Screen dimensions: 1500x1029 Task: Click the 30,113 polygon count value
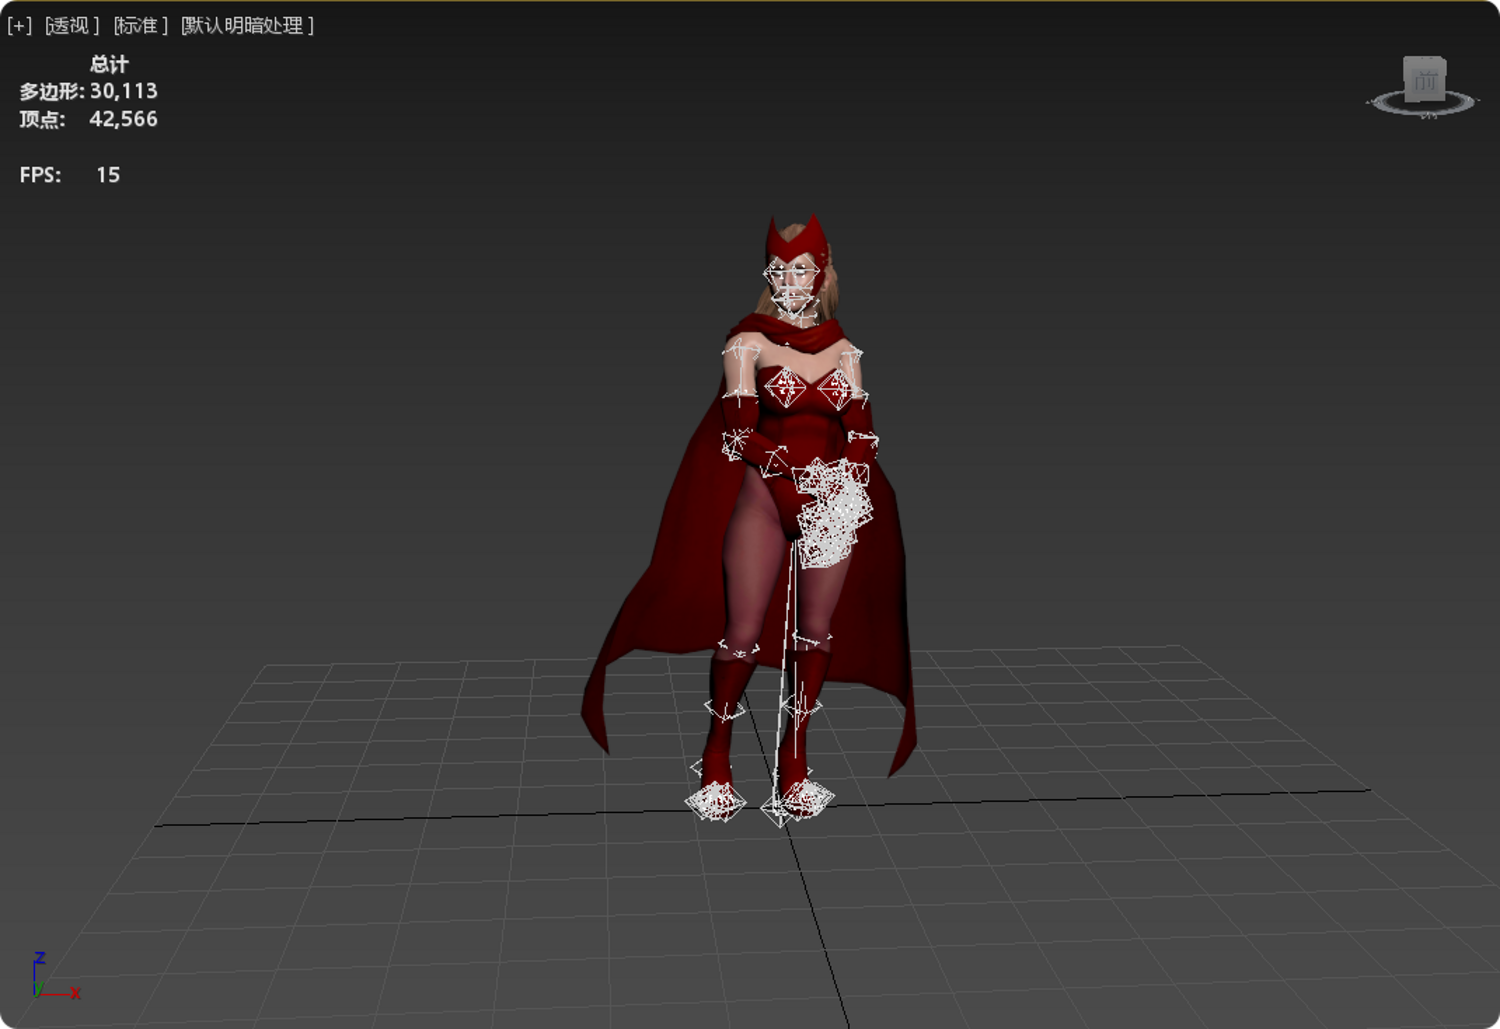tap(124, 91)
